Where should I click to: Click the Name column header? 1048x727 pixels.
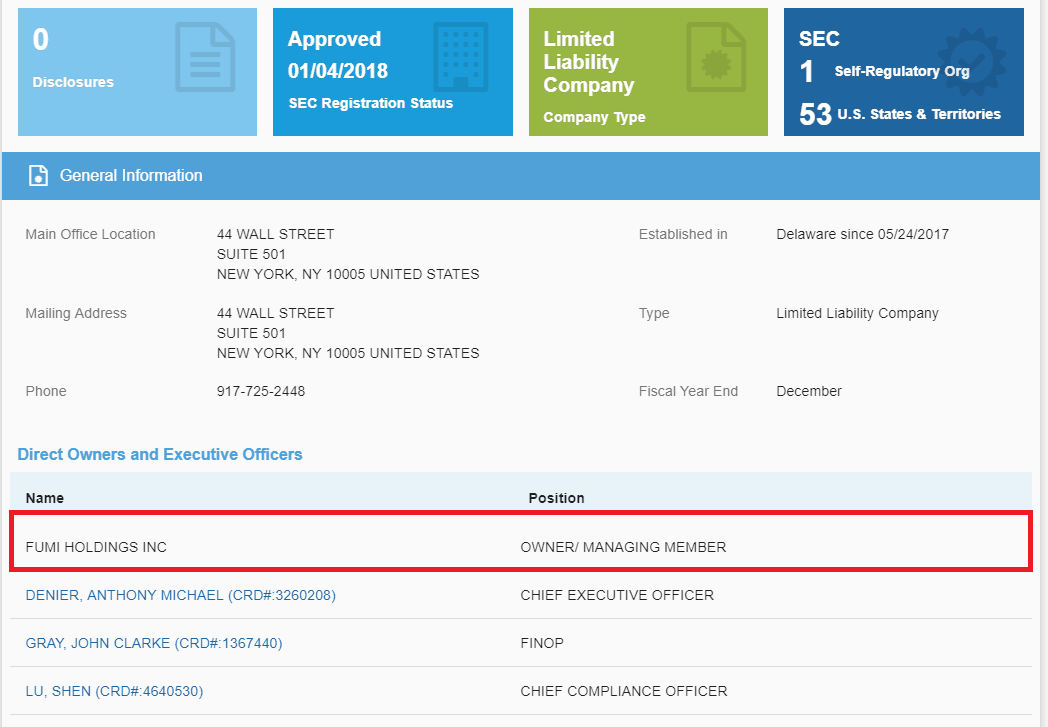tap(45, 498)
